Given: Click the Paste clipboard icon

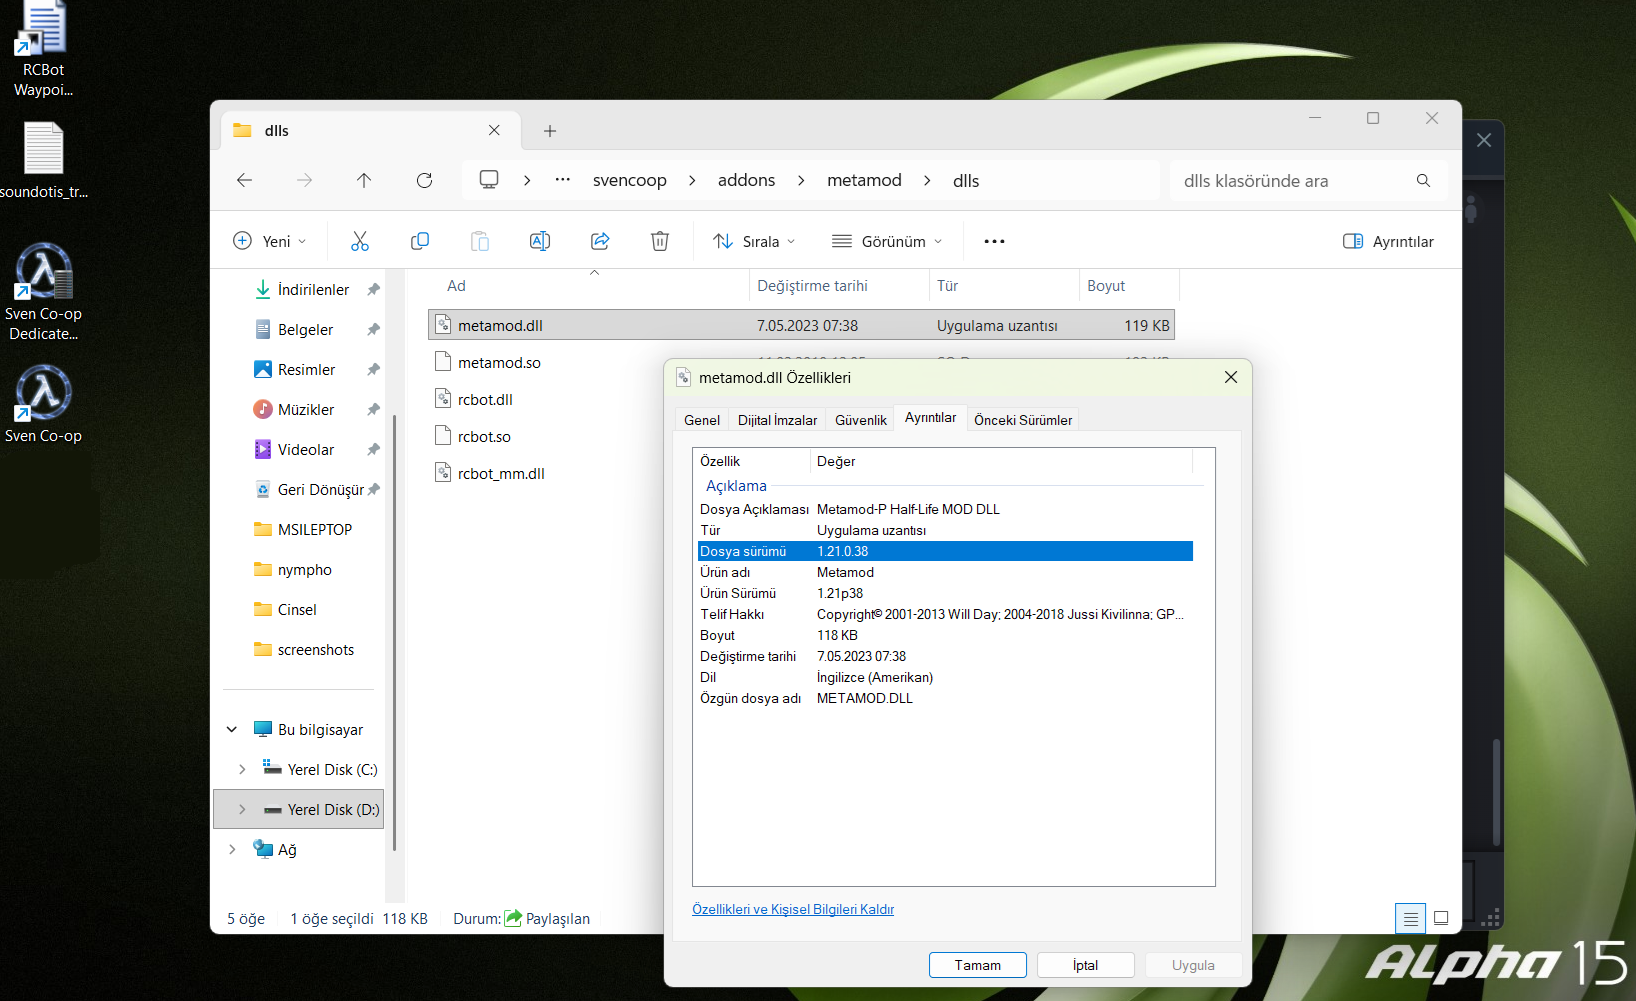Looking at the screenshot, I should click(x=480, y=241).
